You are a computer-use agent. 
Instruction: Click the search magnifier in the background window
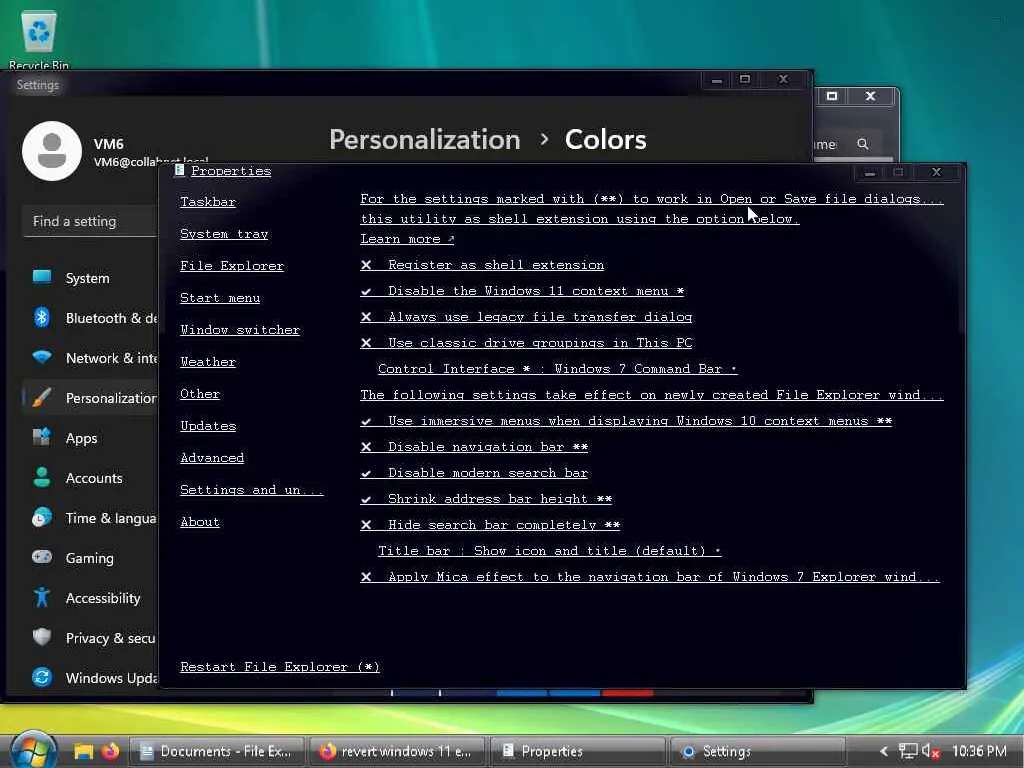coord(863,144)
